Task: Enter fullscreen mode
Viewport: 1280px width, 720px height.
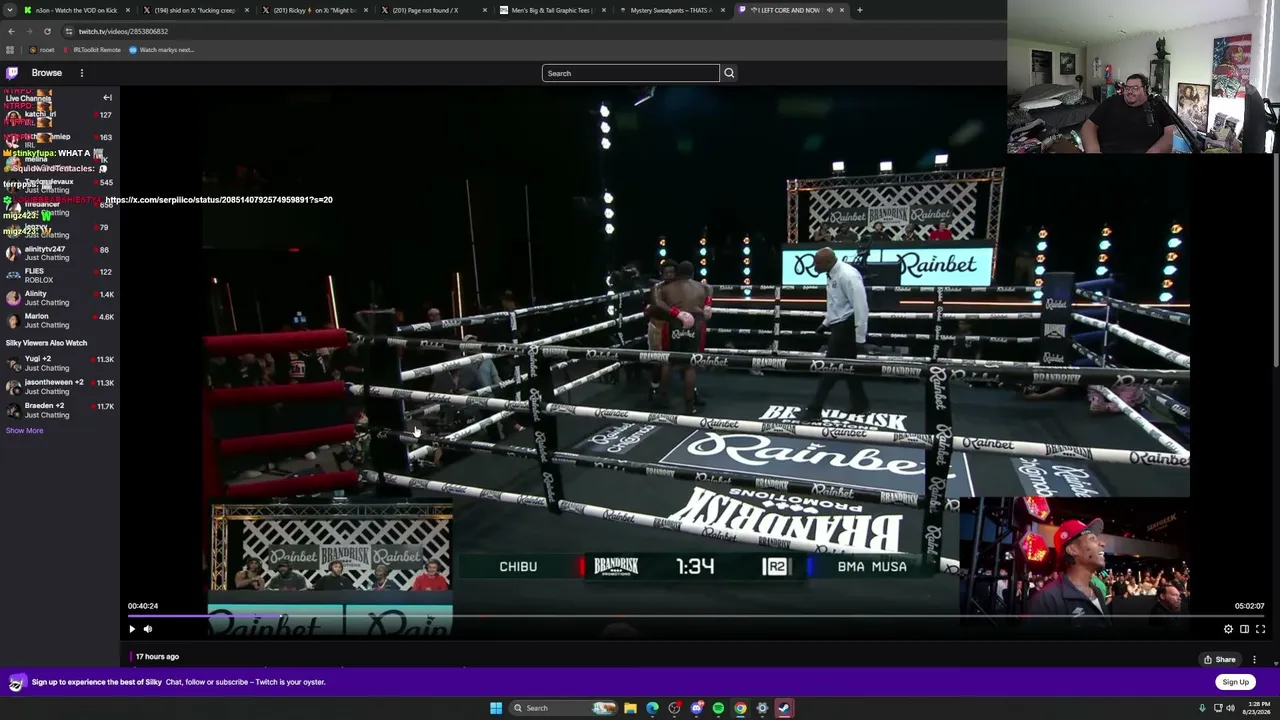Action: (x=1260, y=629)
